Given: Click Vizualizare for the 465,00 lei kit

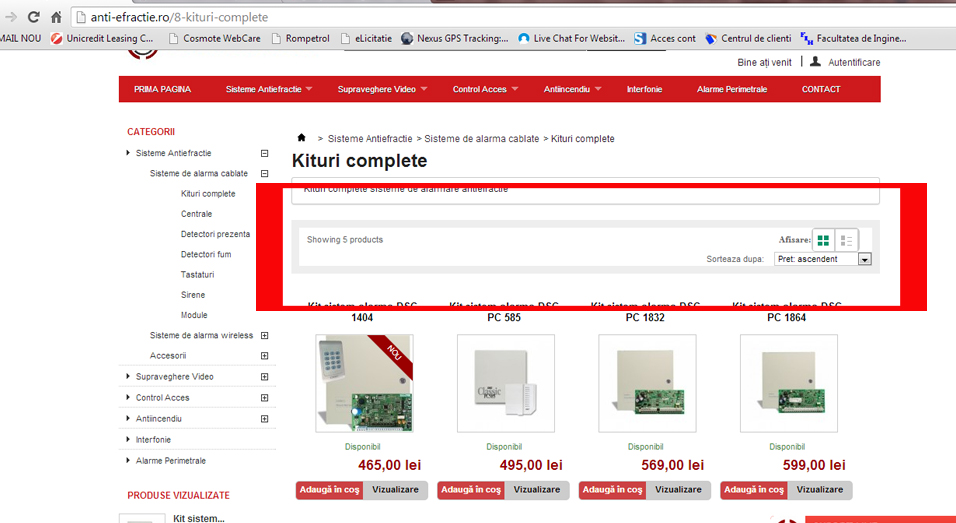Looking at the screenshot, I should click(395, 490).
